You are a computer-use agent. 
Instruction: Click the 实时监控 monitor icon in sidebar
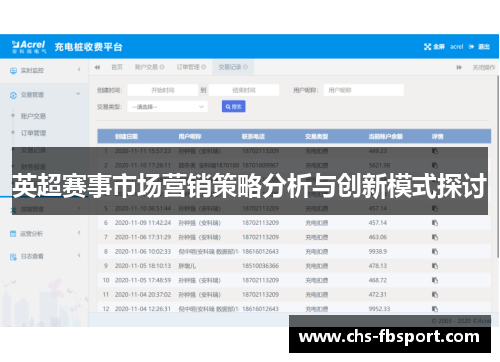coord(13,71)
